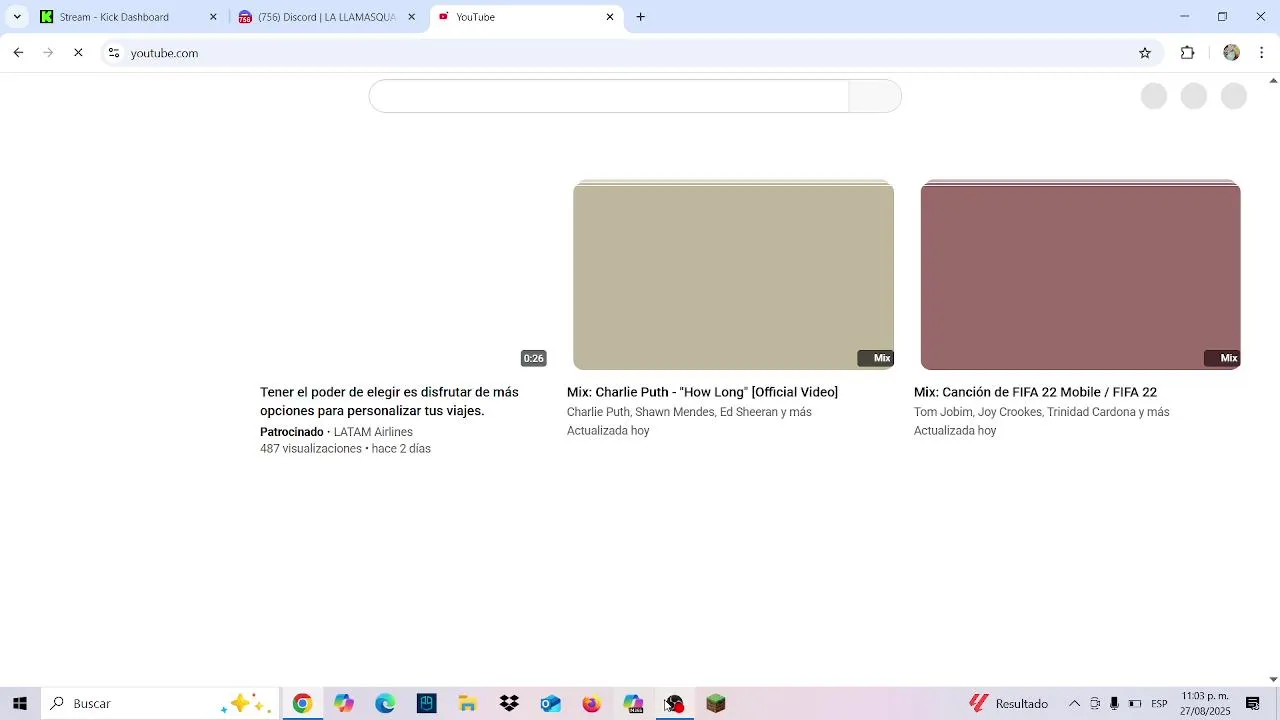Click the 0:26 duration badge on ad
This screenshot has width=1280, height=720.
pyautogui.click(x=534, y=358)
